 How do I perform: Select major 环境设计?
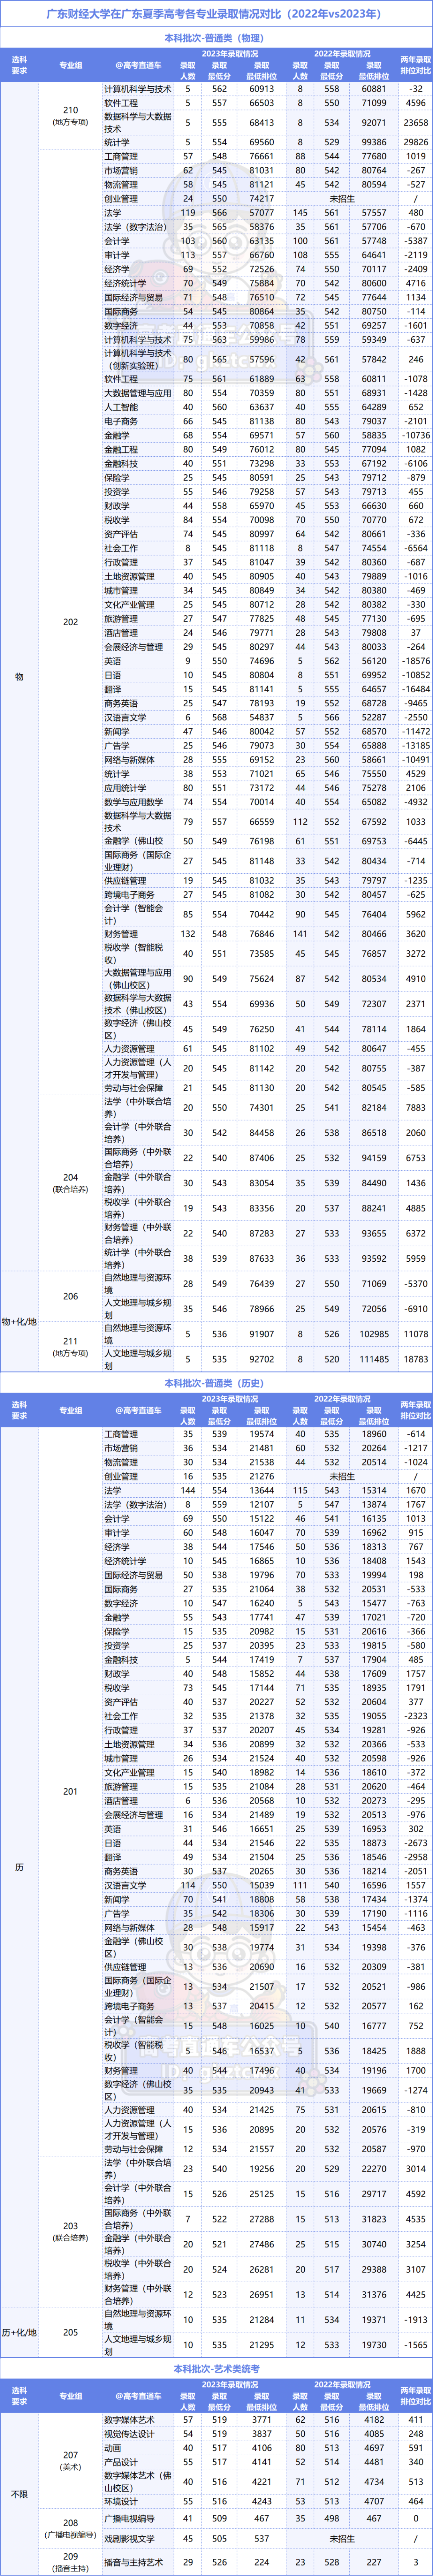pyautogui.click(x=121, y=2500)
